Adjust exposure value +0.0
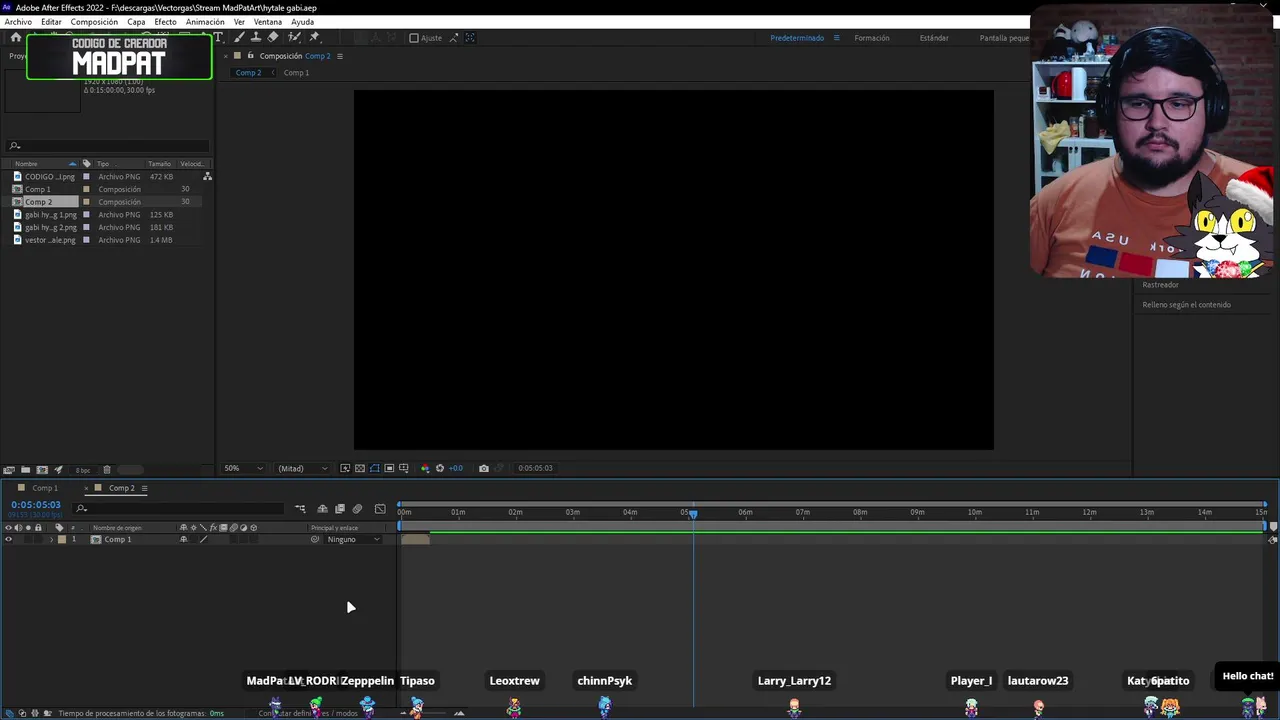Screen dimensions: 1280x720 (x=456, y=468)
